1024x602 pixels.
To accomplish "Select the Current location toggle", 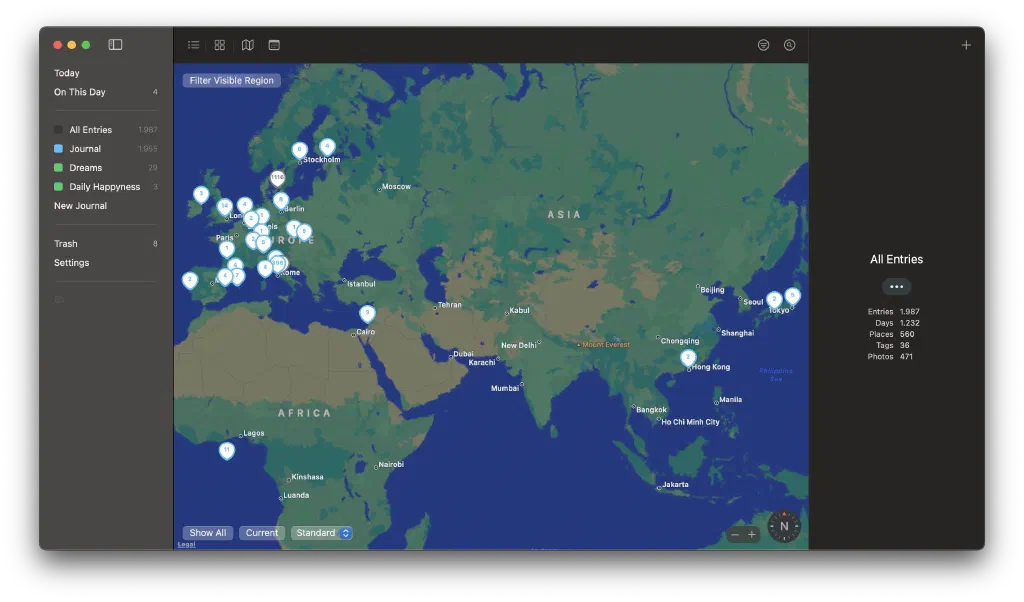I will pos(262,532).
